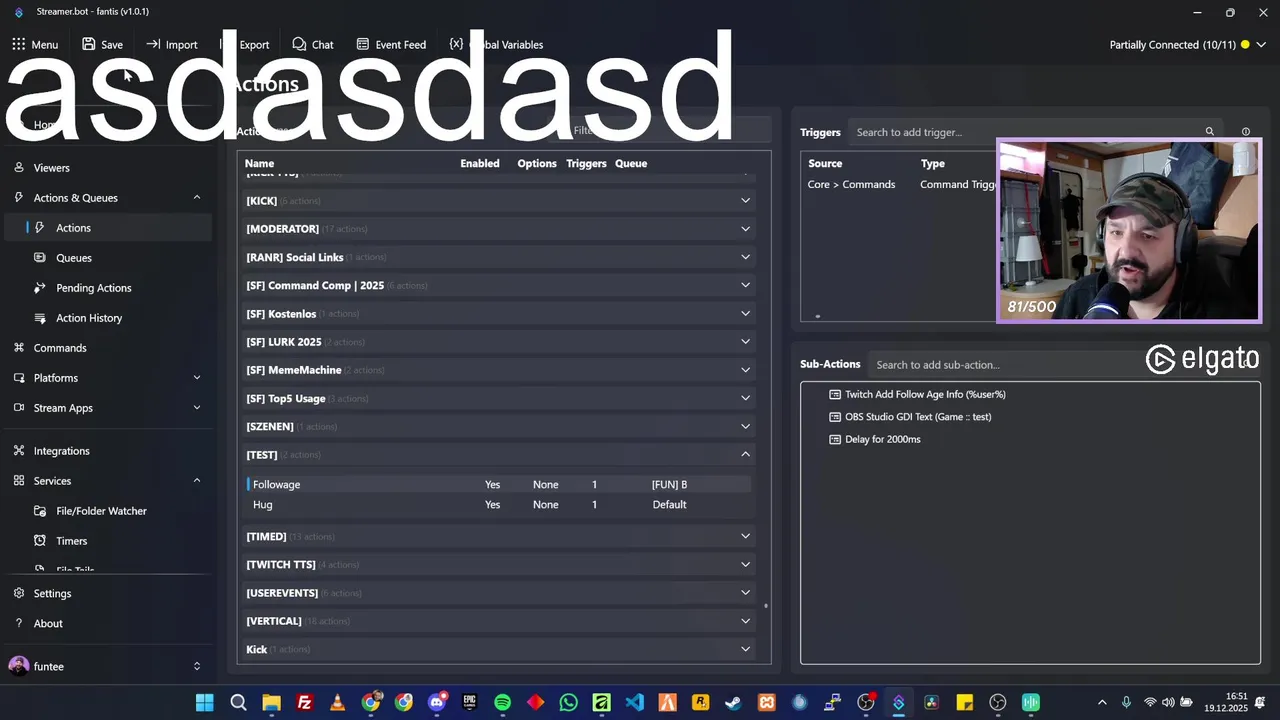The image size is (1280, 720).
Task: Click the [FUN] B queue cell
Action: [x=669, y=484]
